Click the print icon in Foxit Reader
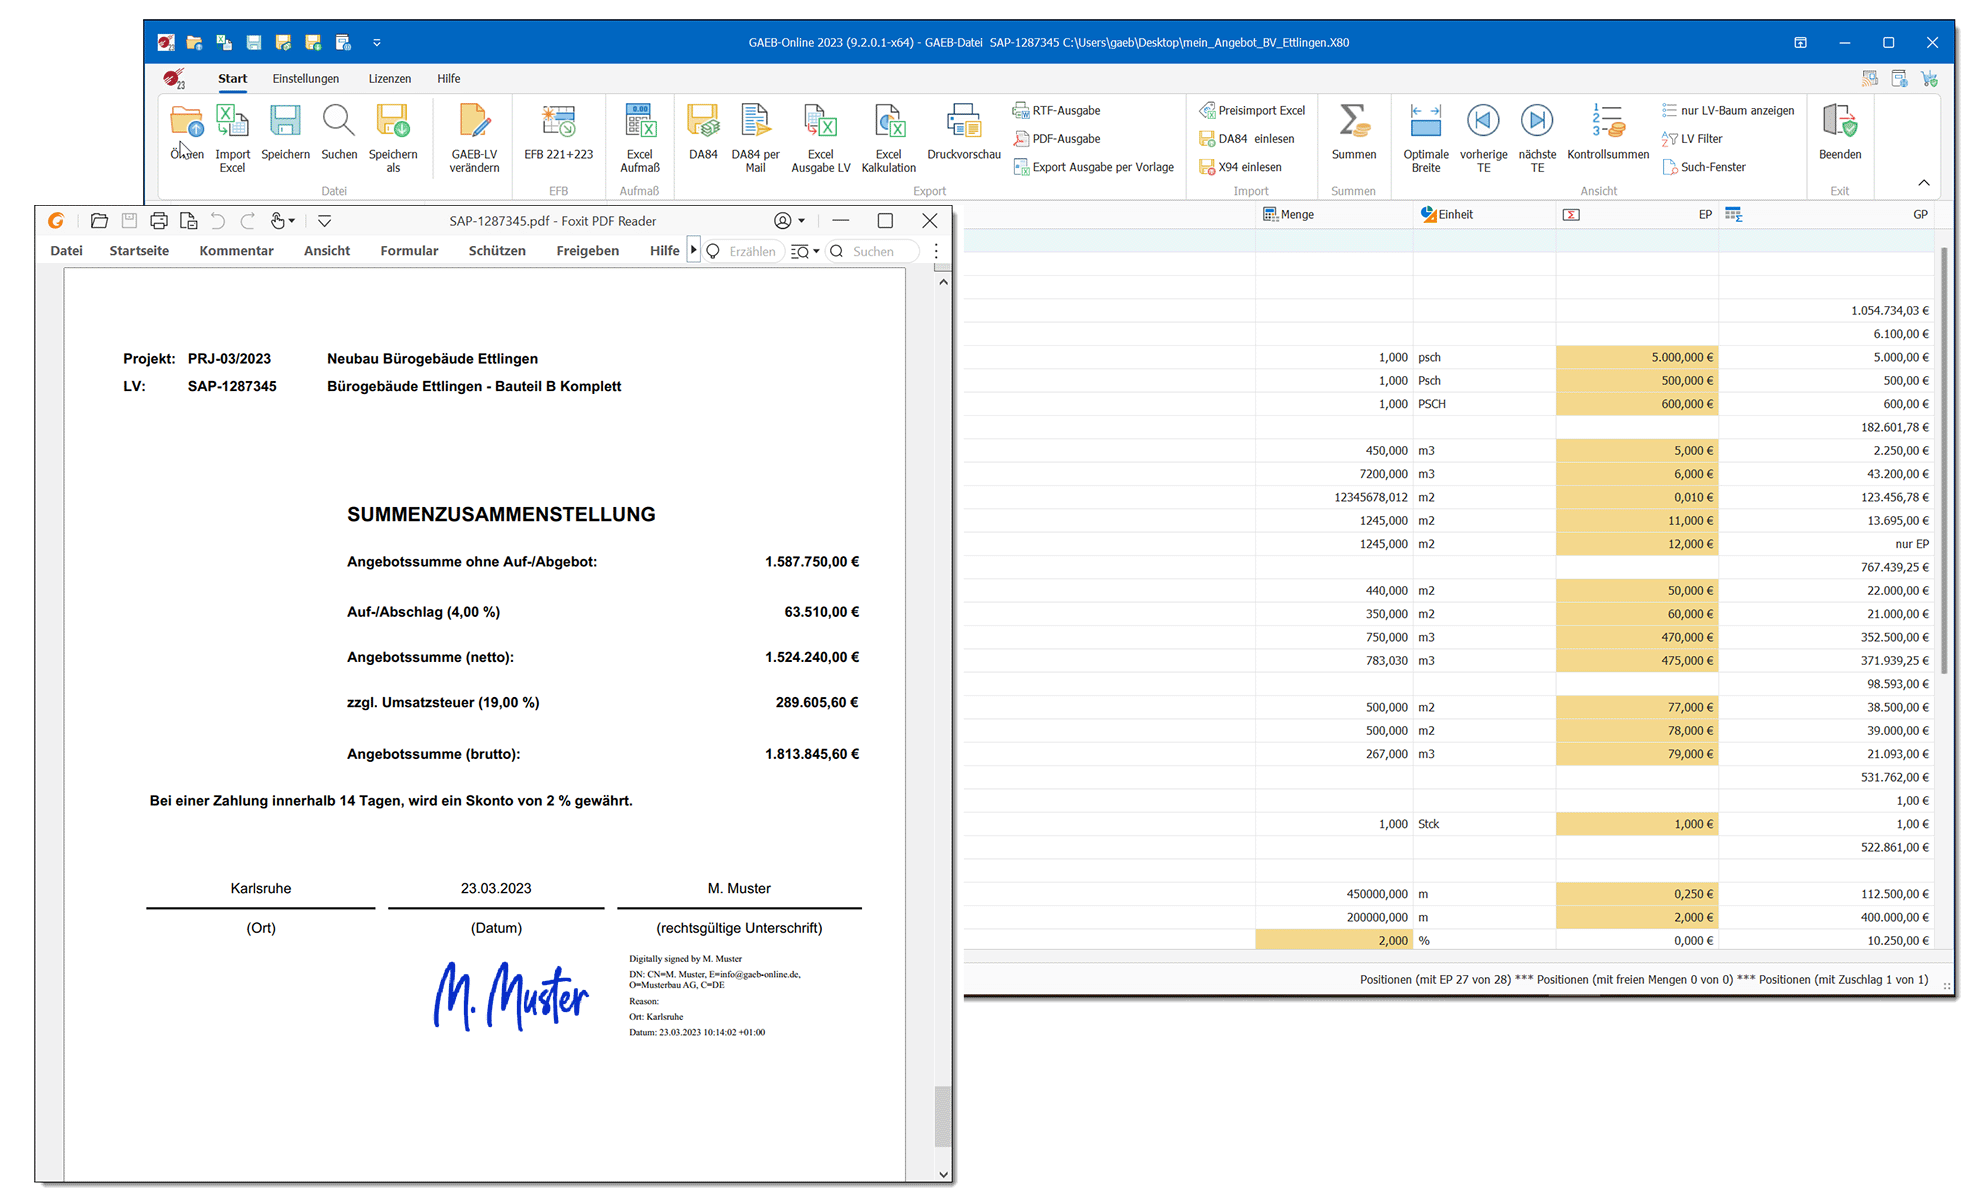 click(158, 221)
